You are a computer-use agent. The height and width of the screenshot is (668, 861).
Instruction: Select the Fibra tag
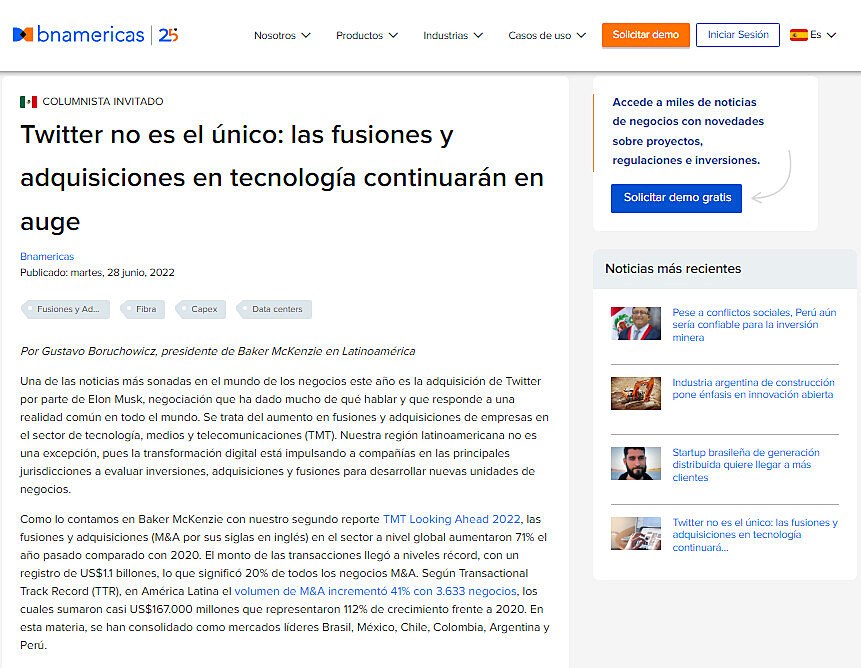coord(143,309)
